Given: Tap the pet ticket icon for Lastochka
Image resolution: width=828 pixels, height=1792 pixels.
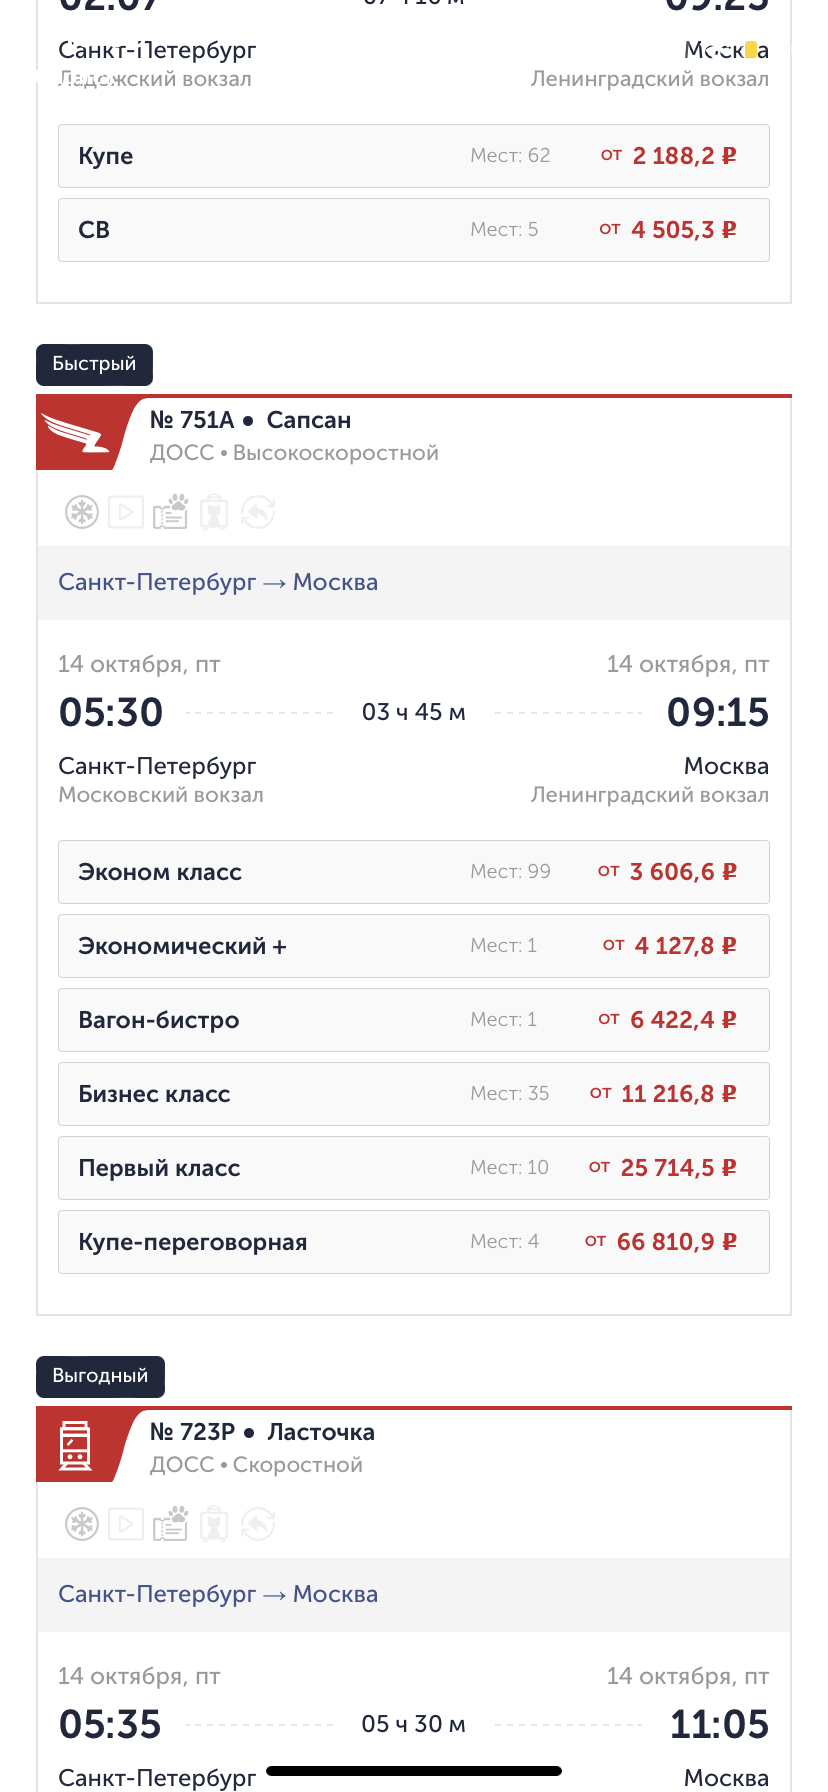Looking at the screenshot, I should point(170,1524).
